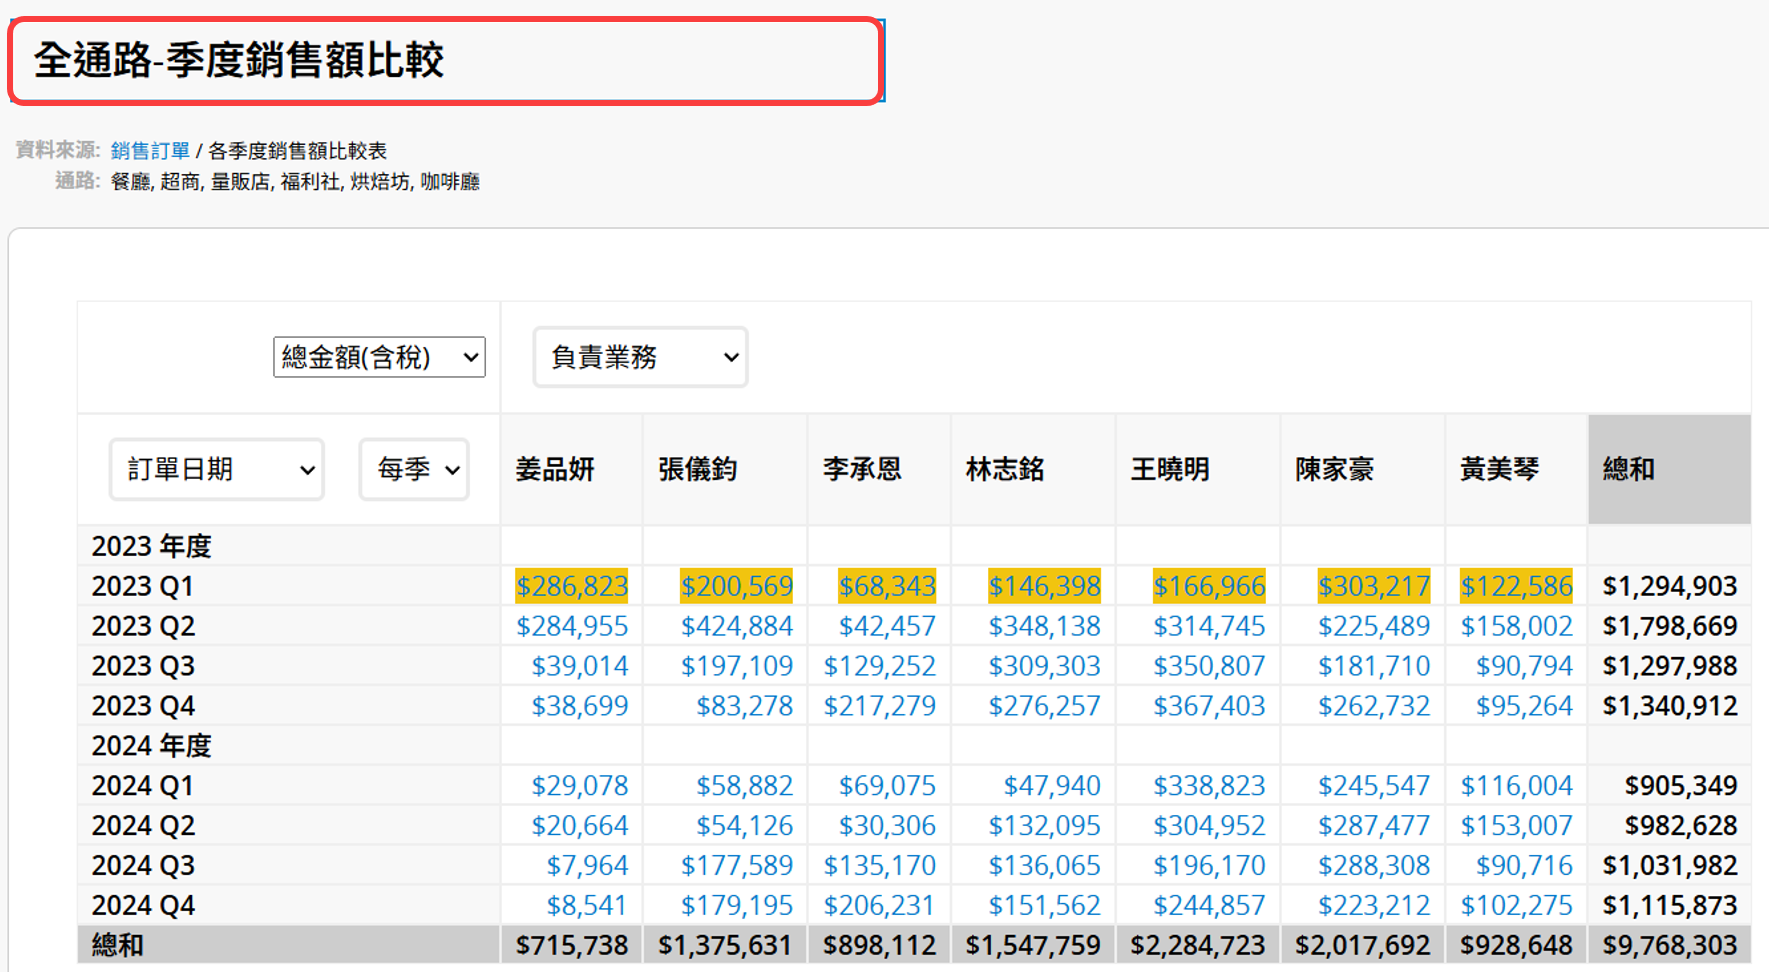Open 林志銘's 2023 Q3 amount $309,303

pyautogui.click(x=1044, y=666)
